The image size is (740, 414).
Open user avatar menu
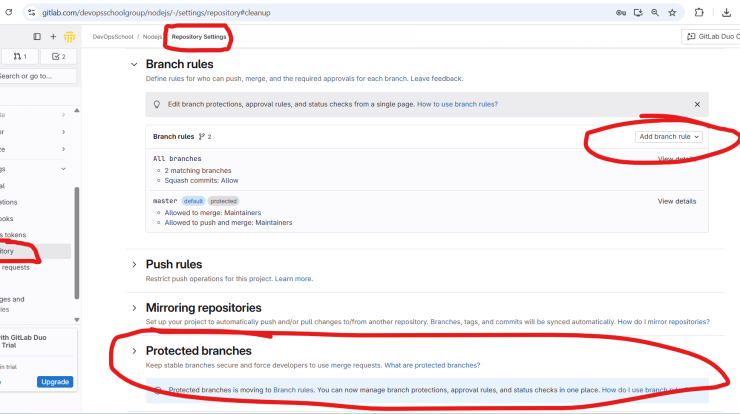point(70,36)
